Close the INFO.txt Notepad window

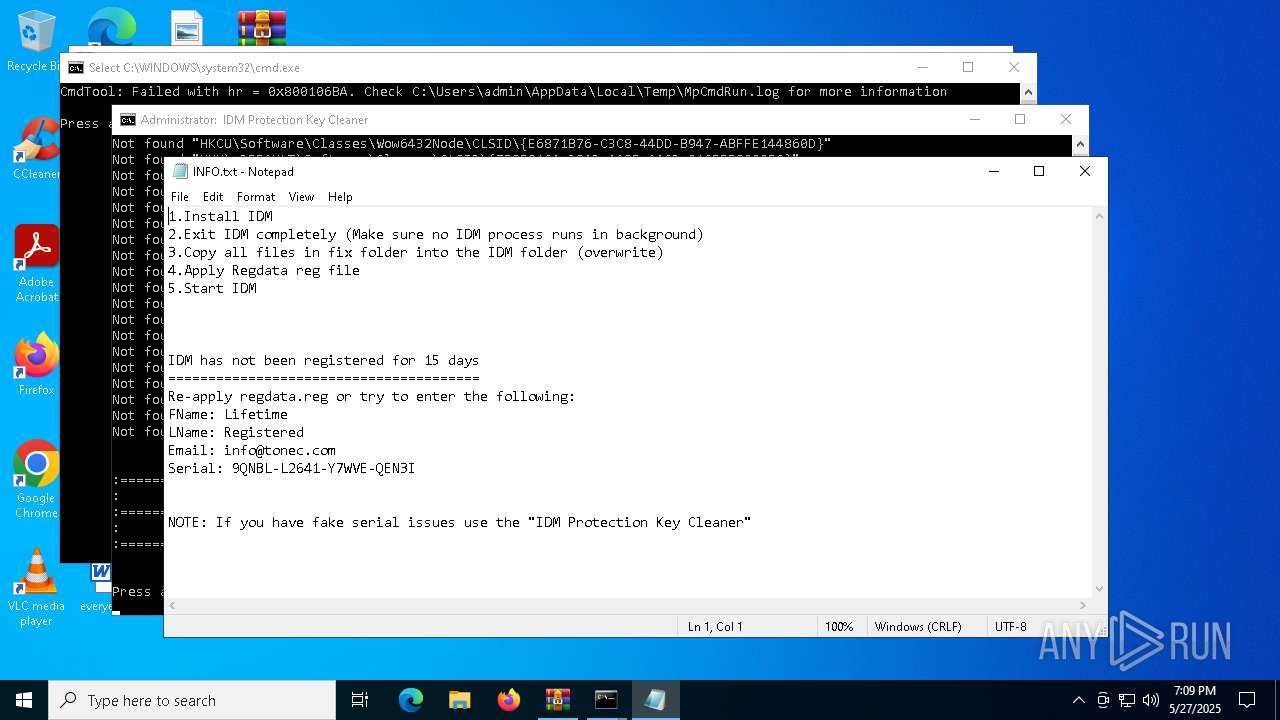[x=1085, y=171]
